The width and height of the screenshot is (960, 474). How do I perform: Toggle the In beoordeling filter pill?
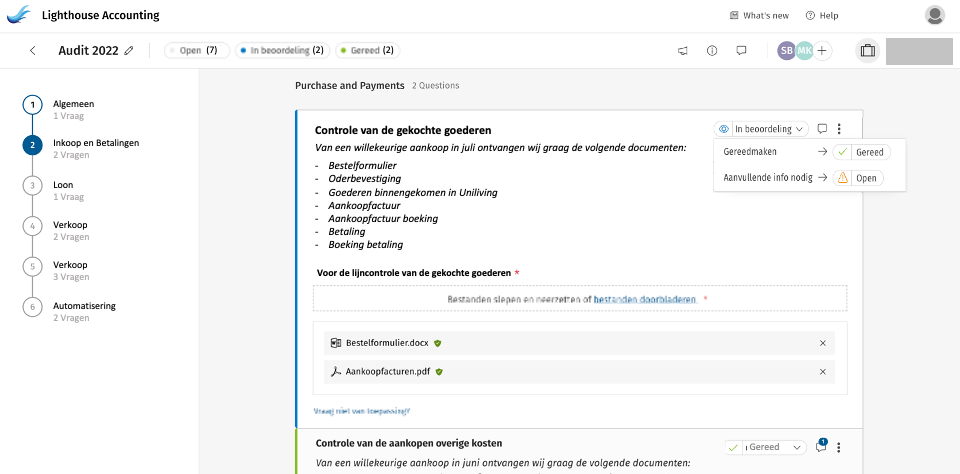[282, 50]
